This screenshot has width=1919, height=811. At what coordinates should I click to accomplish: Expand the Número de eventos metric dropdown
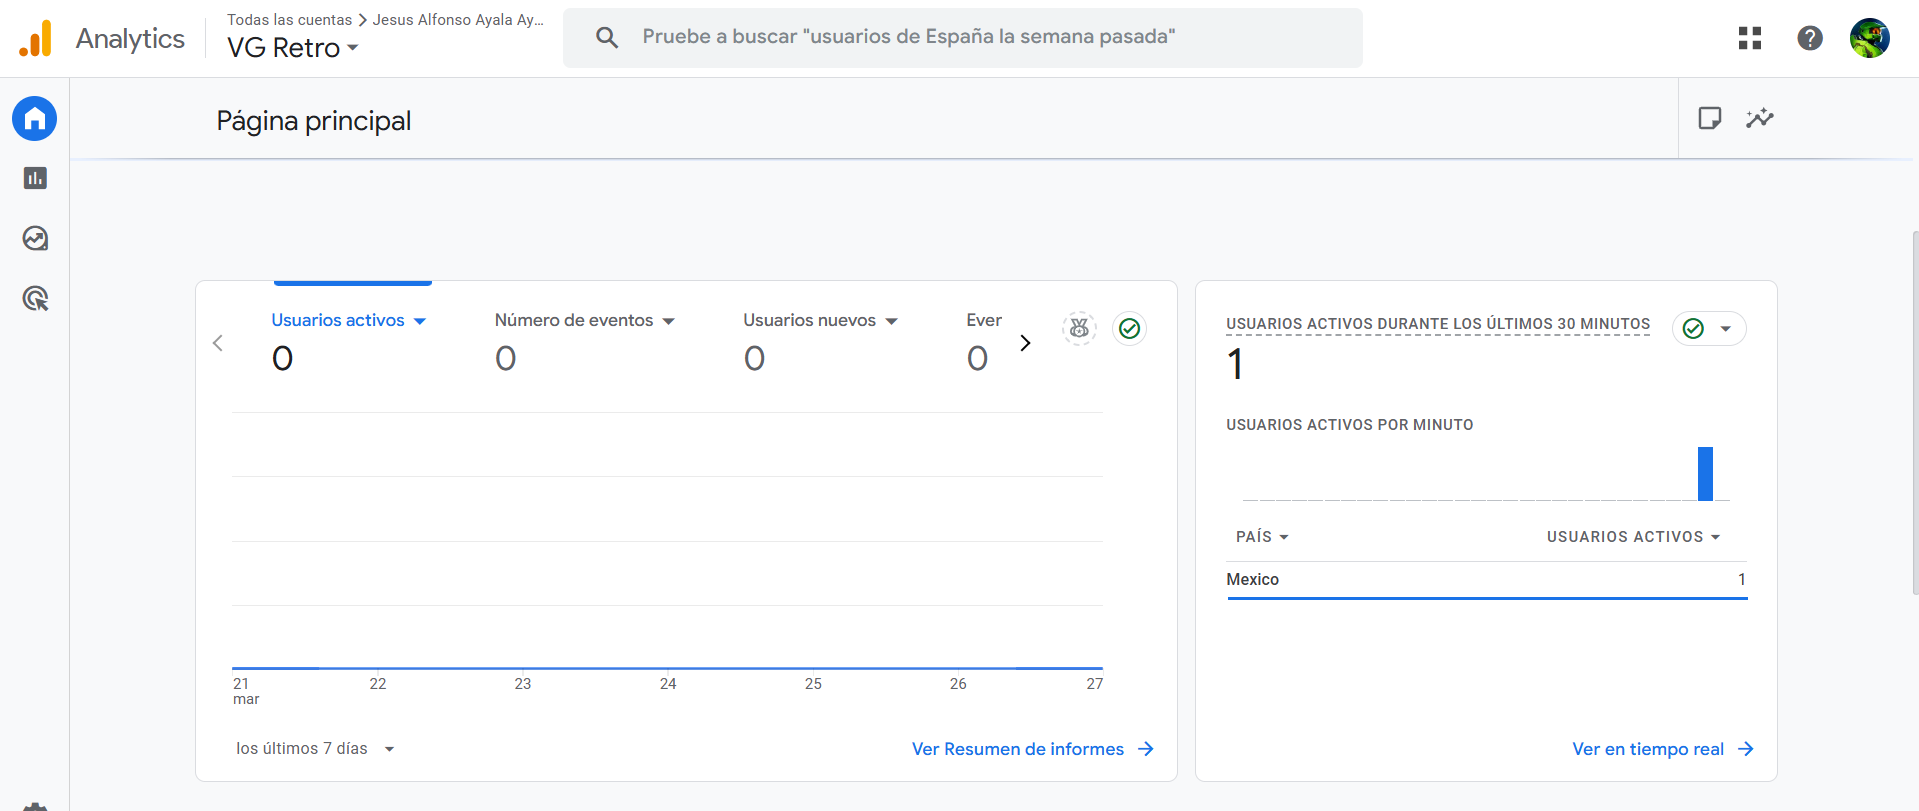click(669, 321)
